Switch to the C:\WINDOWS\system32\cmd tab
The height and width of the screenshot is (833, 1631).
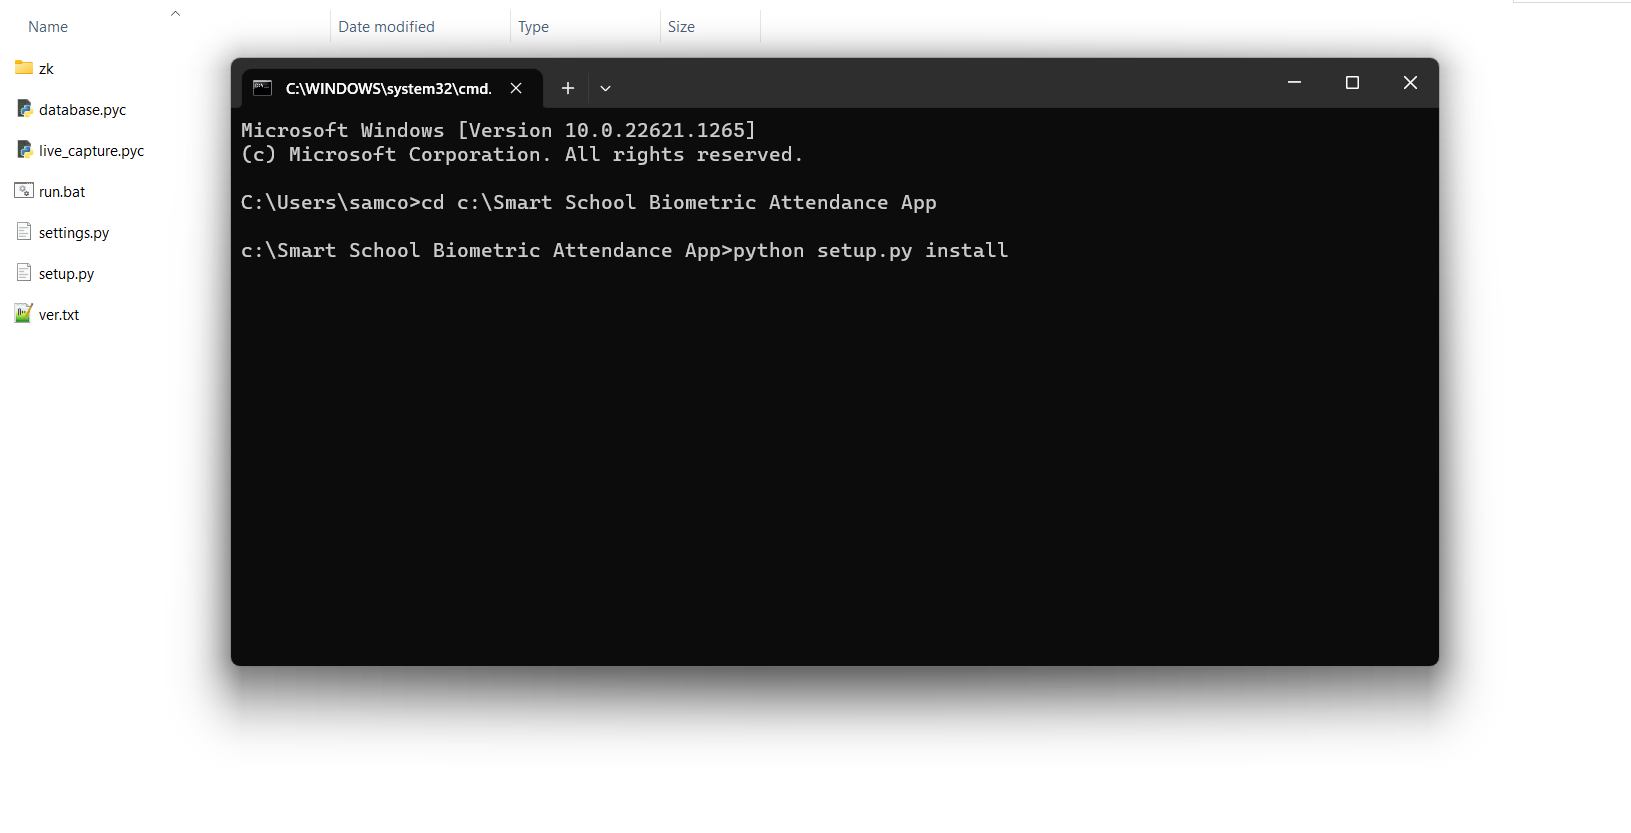tap(388, 88)
